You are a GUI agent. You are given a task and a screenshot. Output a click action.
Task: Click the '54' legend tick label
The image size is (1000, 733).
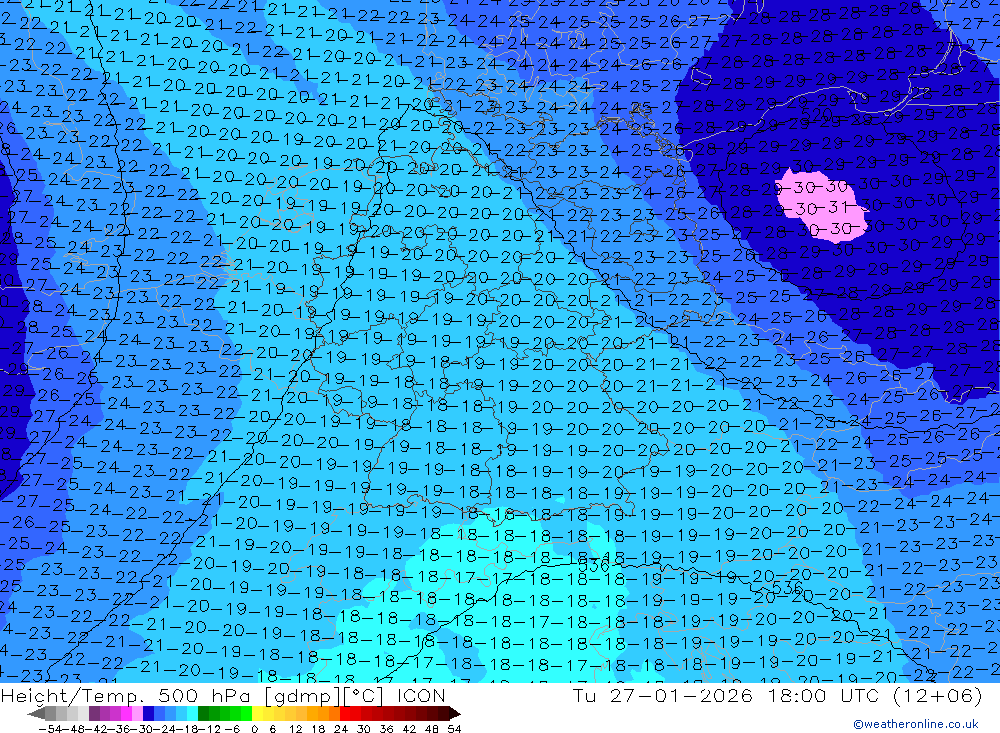454,729
